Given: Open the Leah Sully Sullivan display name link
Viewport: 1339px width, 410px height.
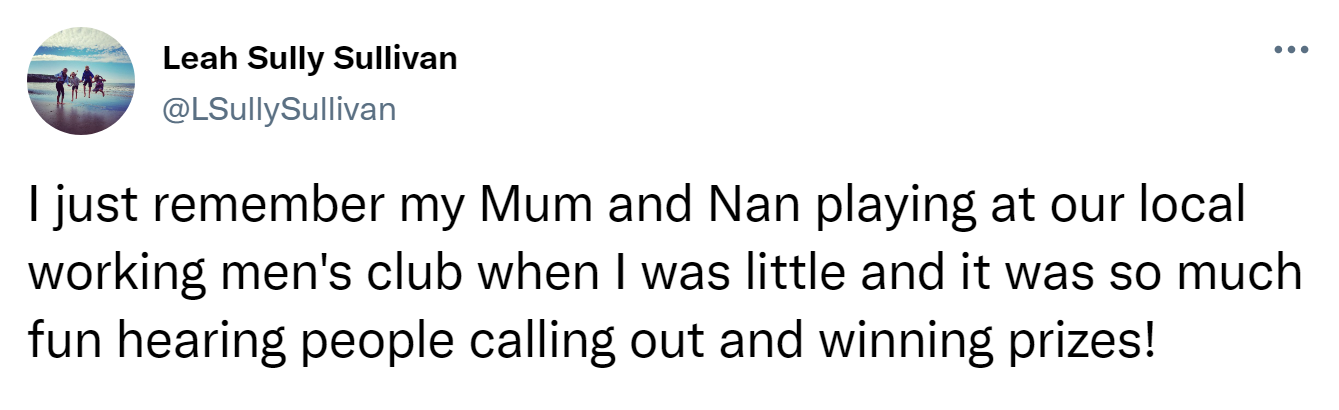Looking at the screenshot, I should tap(310, 59).
